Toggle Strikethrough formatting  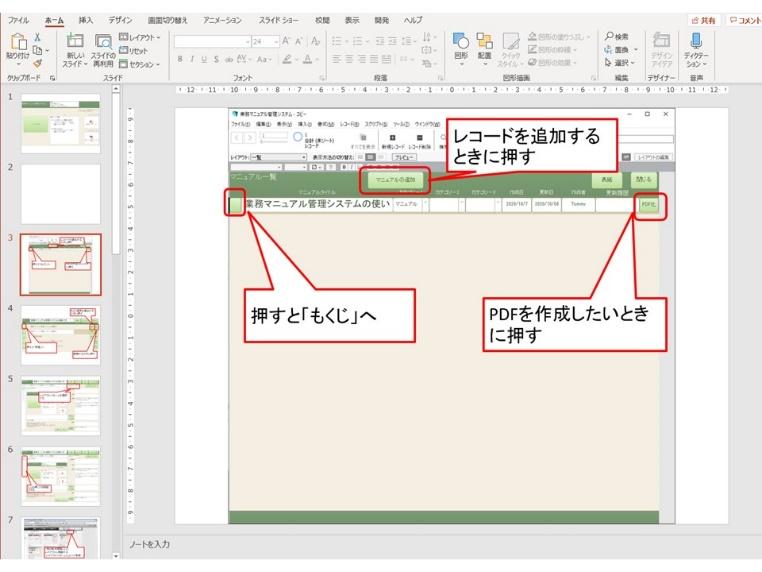tap(229, 59)
